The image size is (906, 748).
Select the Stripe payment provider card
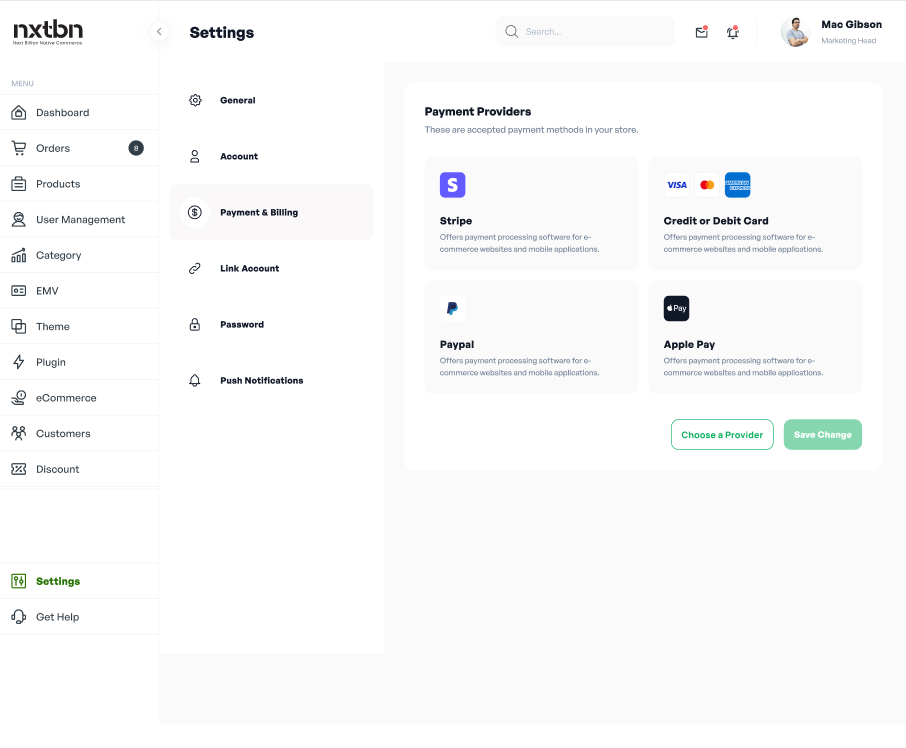pos(531,213)
